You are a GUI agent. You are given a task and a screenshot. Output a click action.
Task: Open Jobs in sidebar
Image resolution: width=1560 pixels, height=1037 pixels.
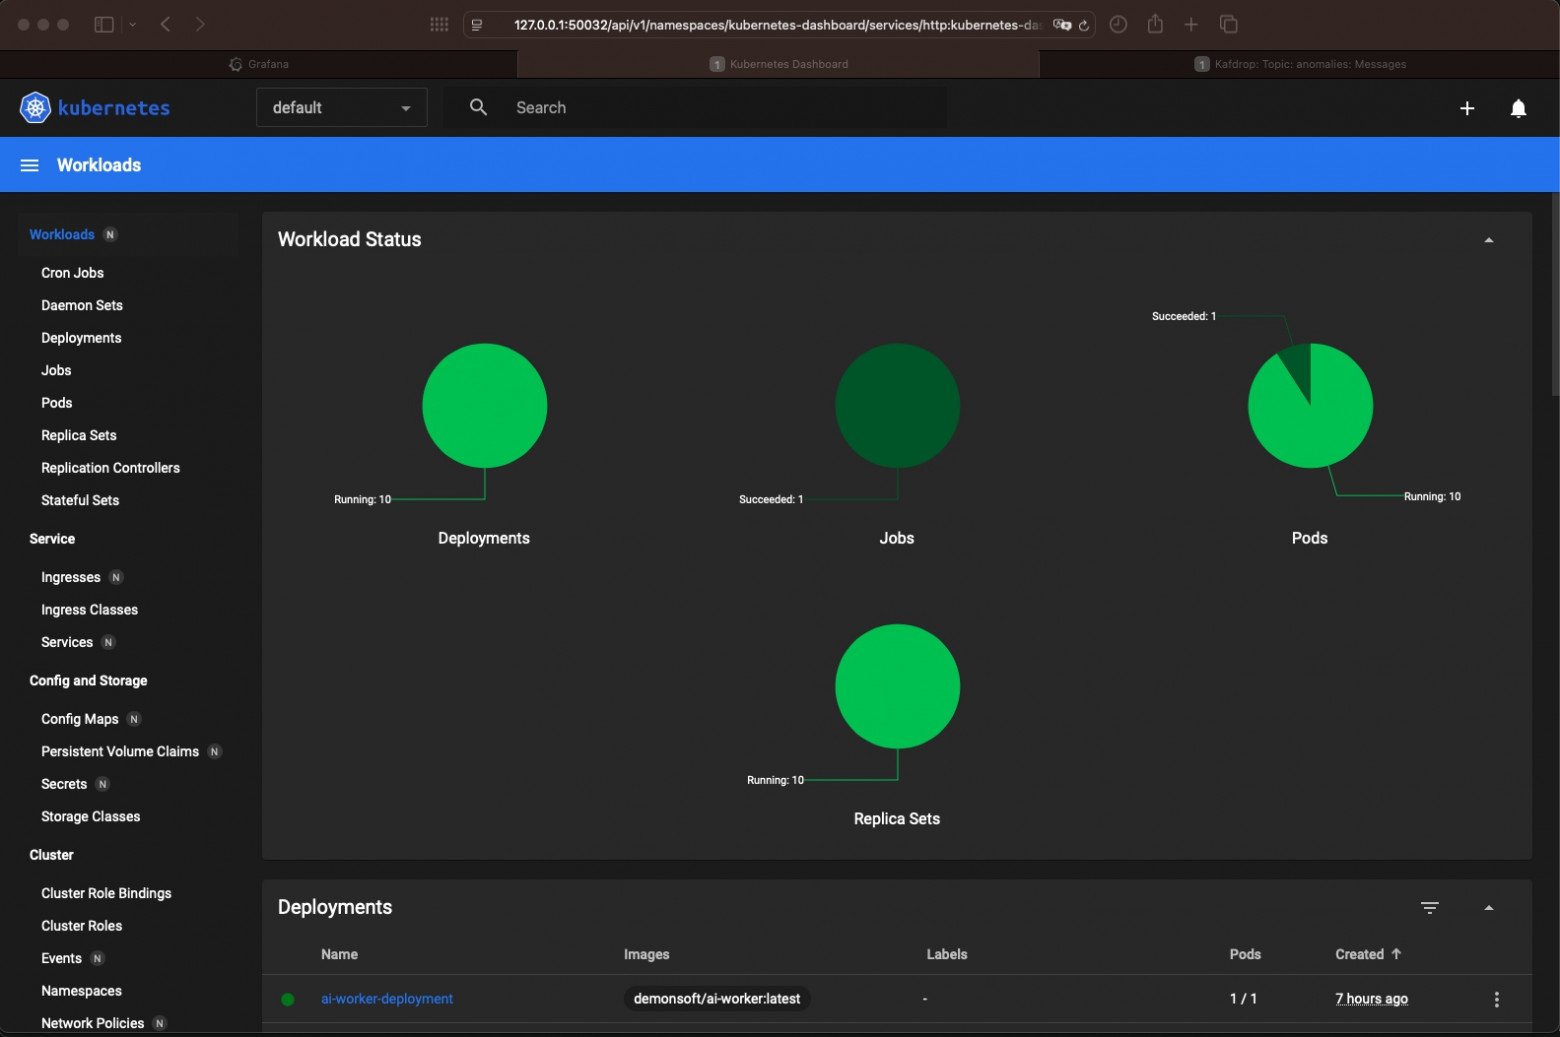56,371
